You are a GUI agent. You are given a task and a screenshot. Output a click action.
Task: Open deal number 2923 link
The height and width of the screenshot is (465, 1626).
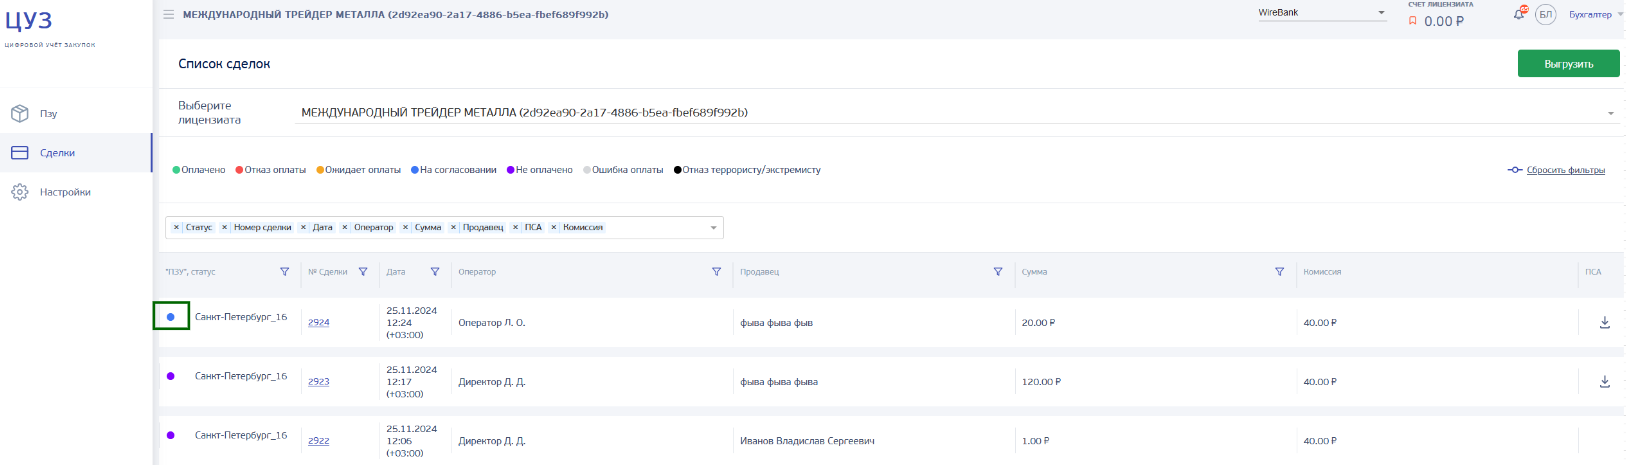[319, 382]
